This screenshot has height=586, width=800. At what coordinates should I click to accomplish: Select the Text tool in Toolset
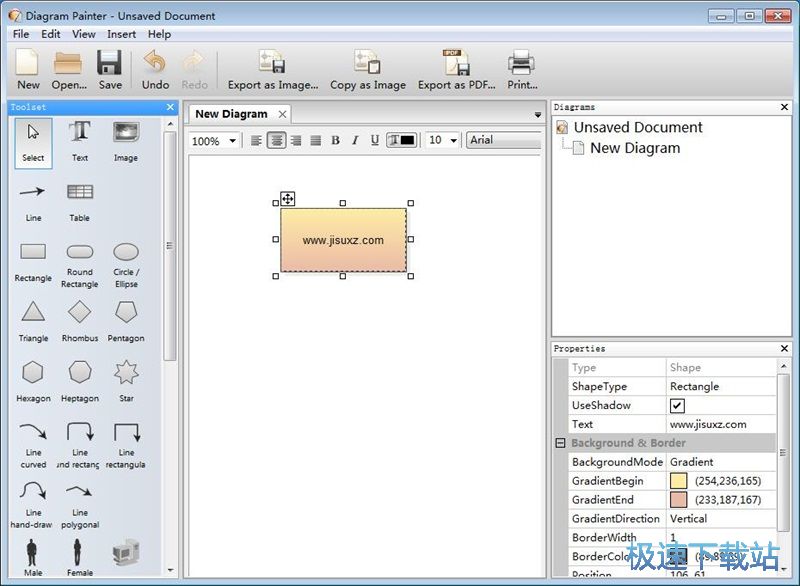(x=80, y=140)
